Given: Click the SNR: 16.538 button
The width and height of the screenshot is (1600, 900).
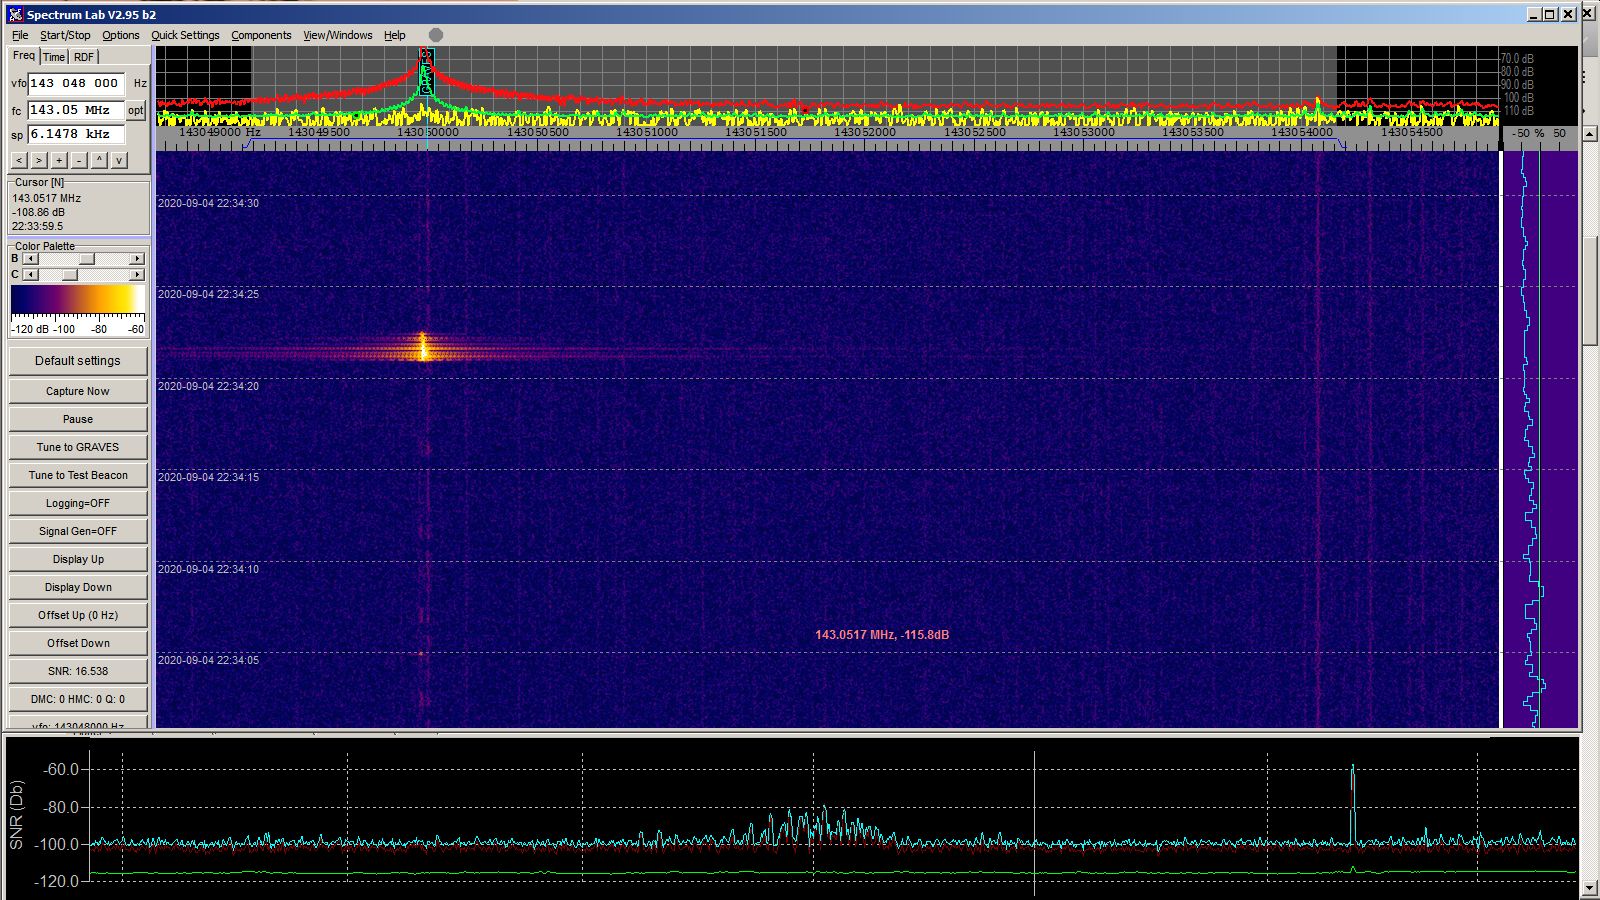Looking at the screenshot, I should pos(78,671).
